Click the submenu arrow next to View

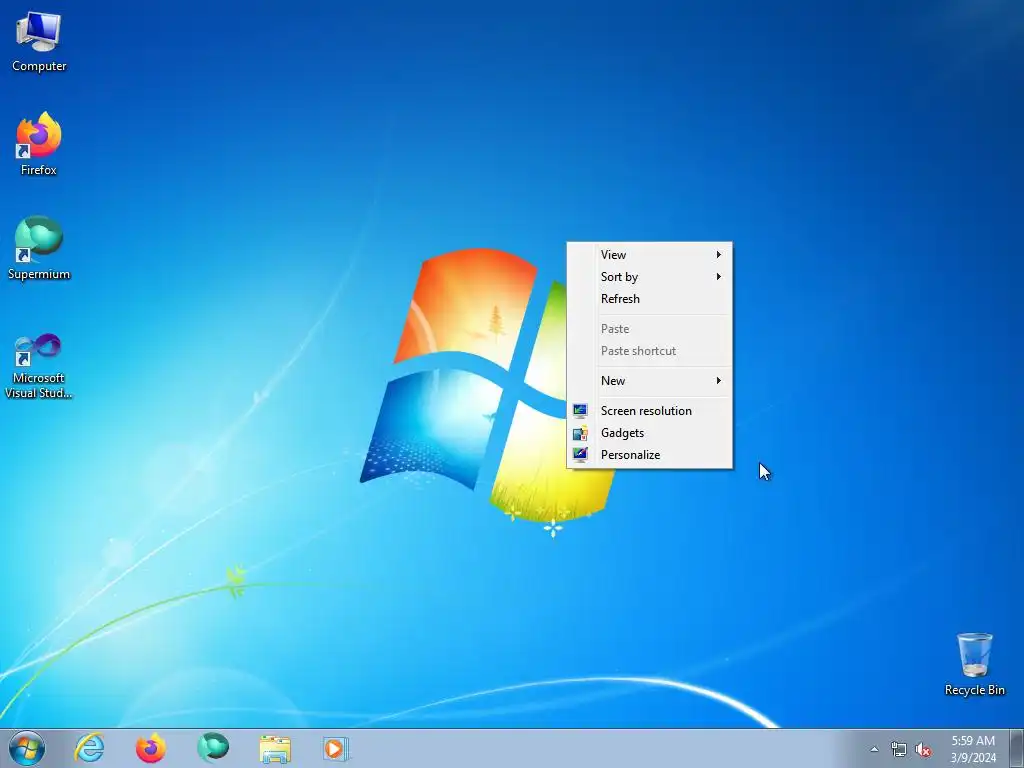pos(718,255)
